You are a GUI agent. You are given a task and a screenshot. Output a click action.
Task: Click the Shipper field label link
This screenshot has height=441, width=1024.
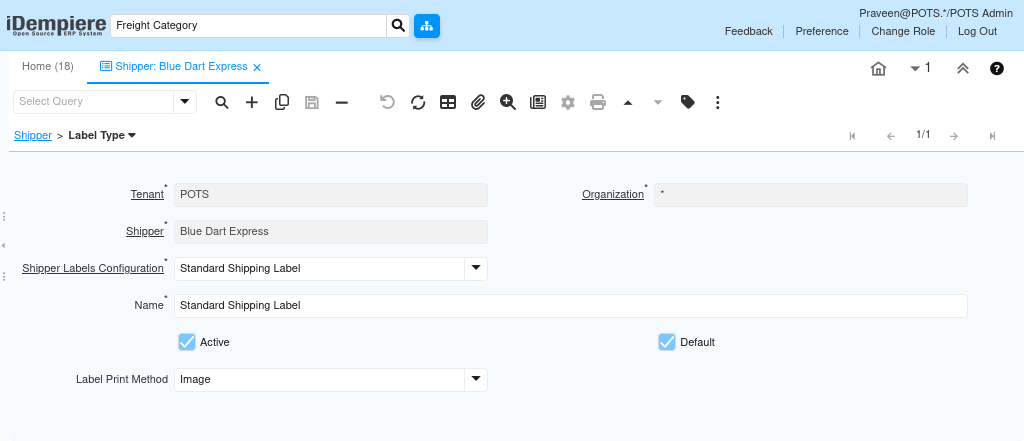145,231
